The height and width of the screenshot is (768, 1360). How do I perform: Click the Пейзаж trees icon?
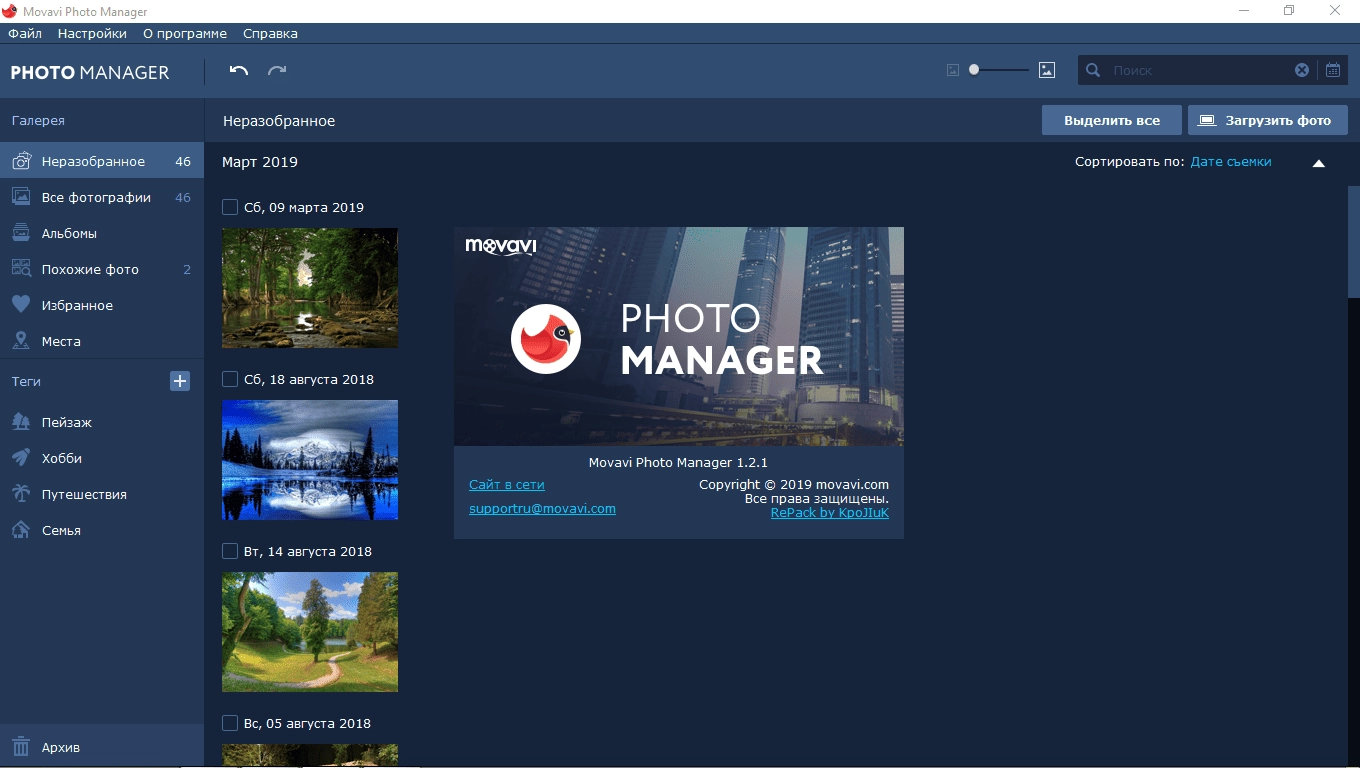[x=21, y=422]
